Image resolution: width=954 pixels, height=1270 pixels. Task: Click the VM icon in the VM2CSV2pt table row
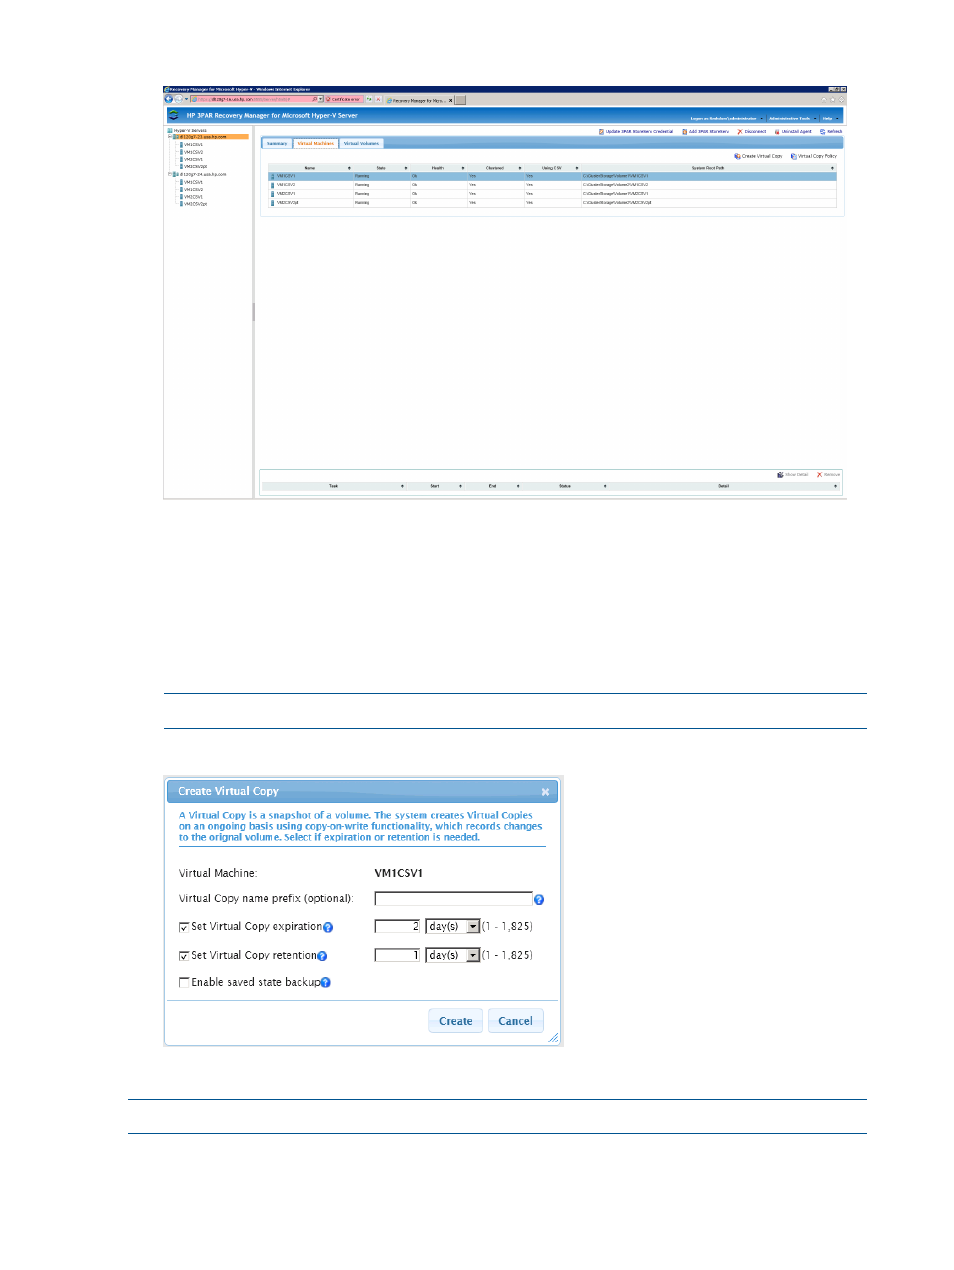click(x=273, y=203)
